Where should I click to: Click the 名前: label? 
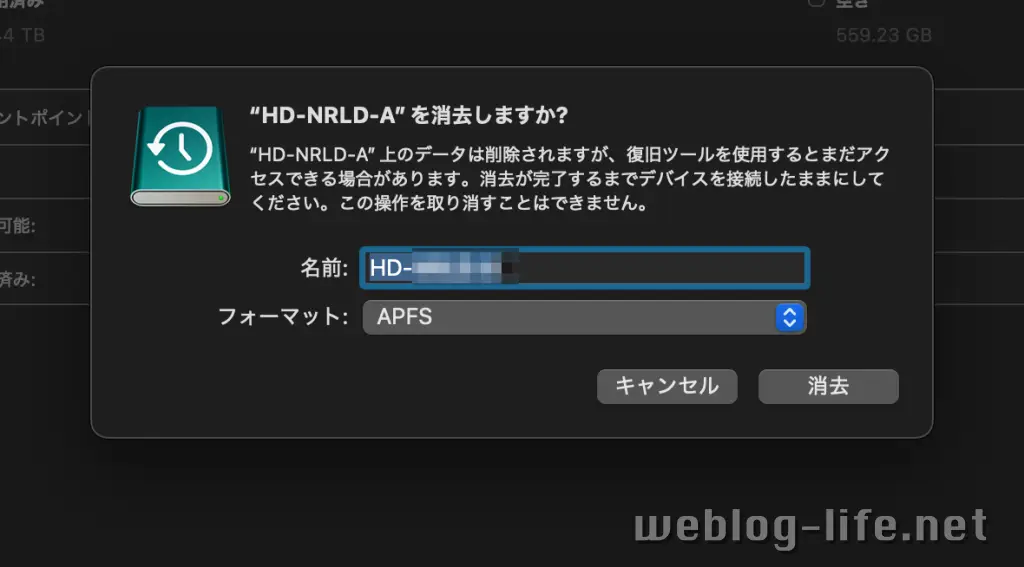click(324, 268)
